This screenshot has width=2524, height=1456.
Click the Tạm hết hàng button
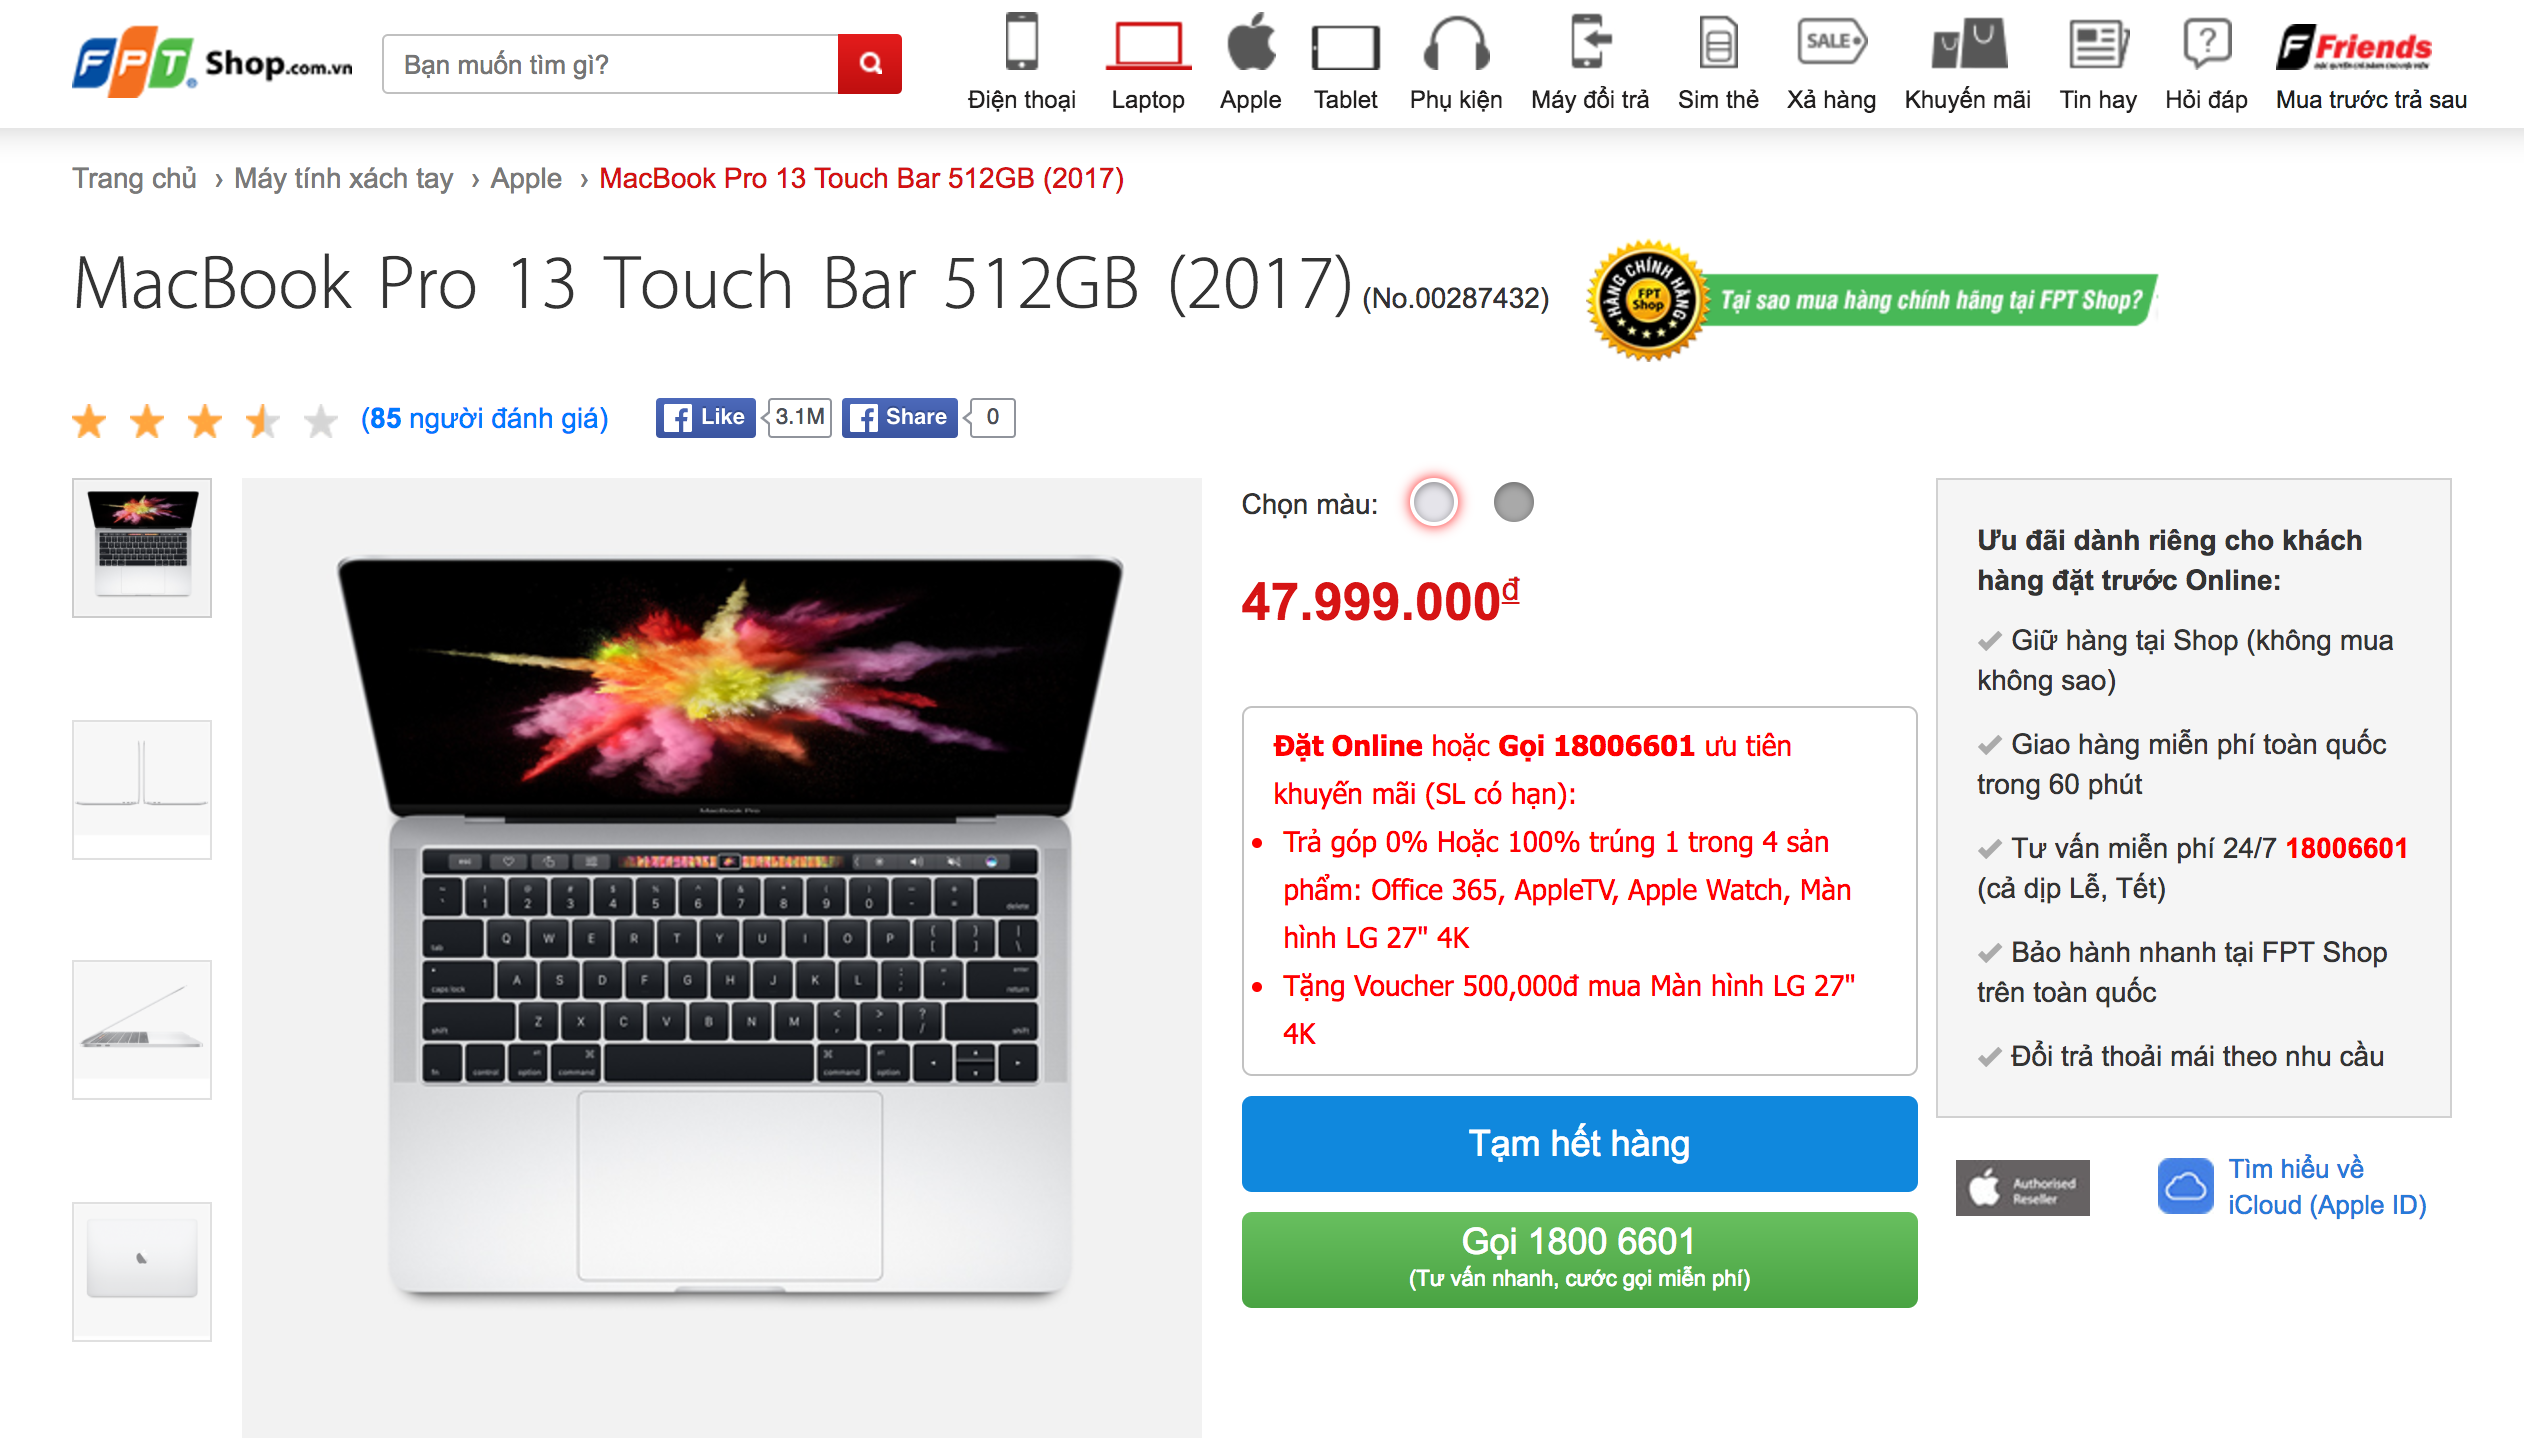[1579, 1143]
